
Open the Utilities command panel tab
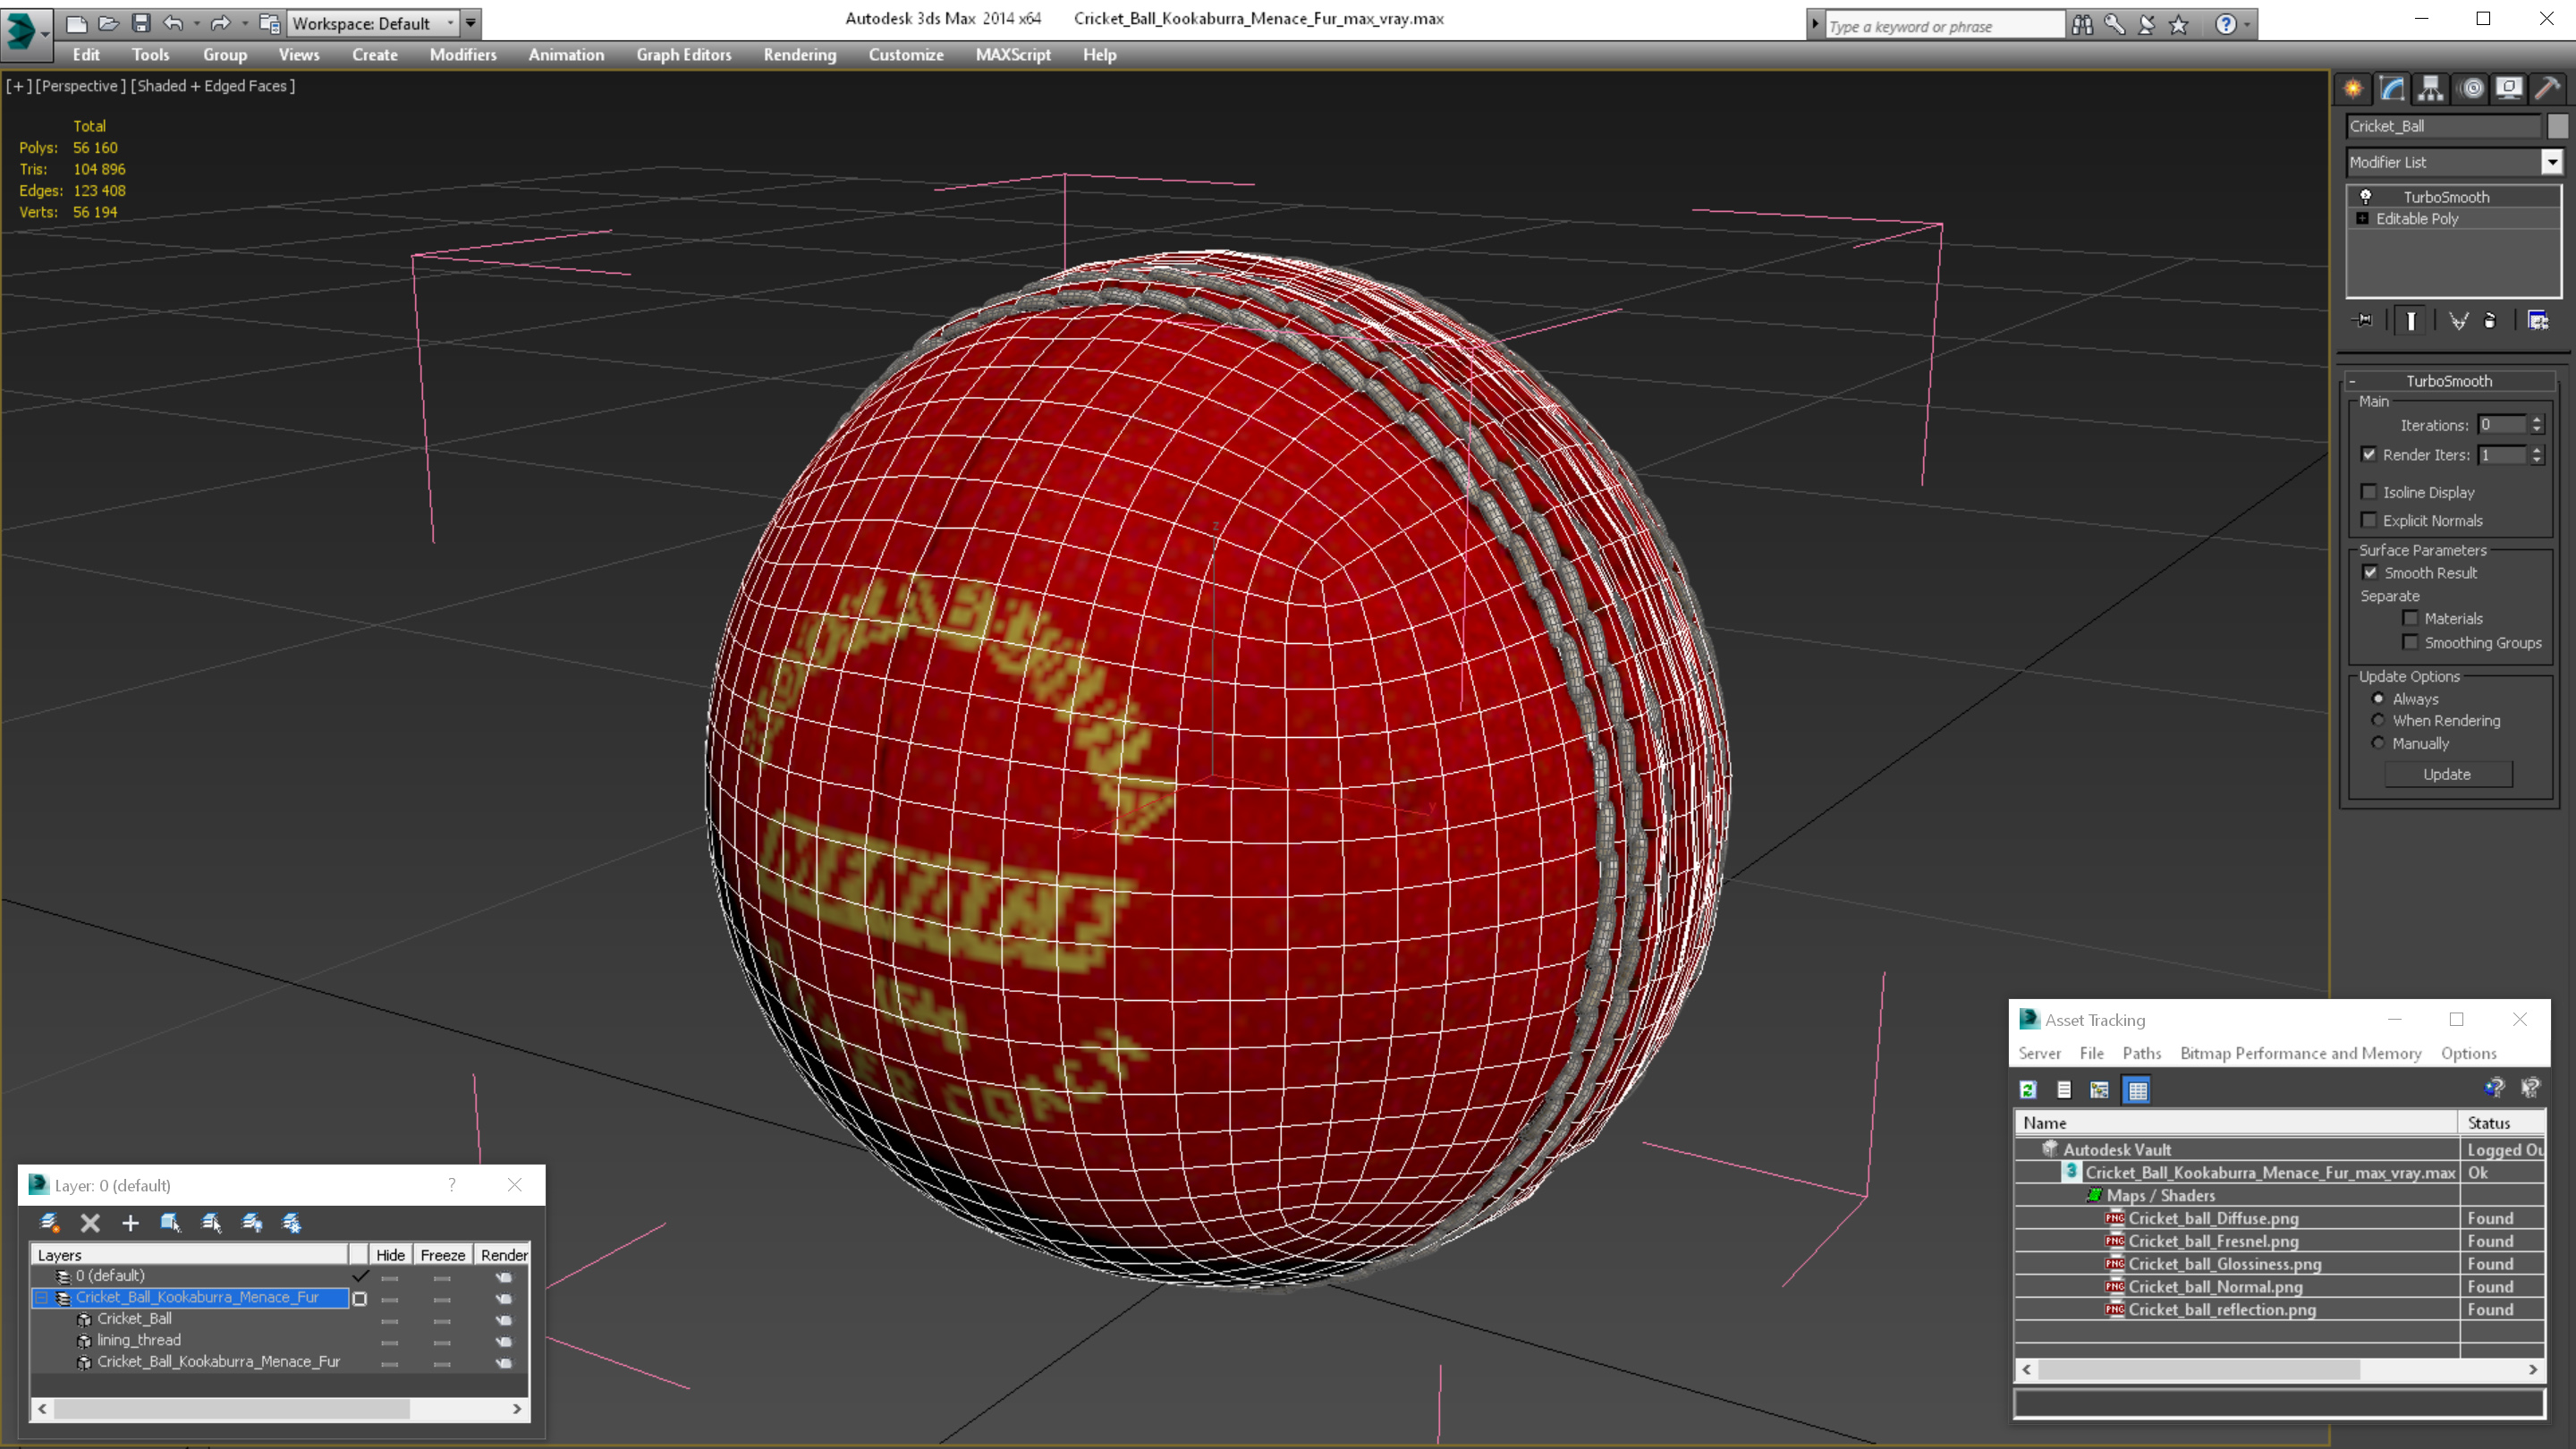point(2548,89)
